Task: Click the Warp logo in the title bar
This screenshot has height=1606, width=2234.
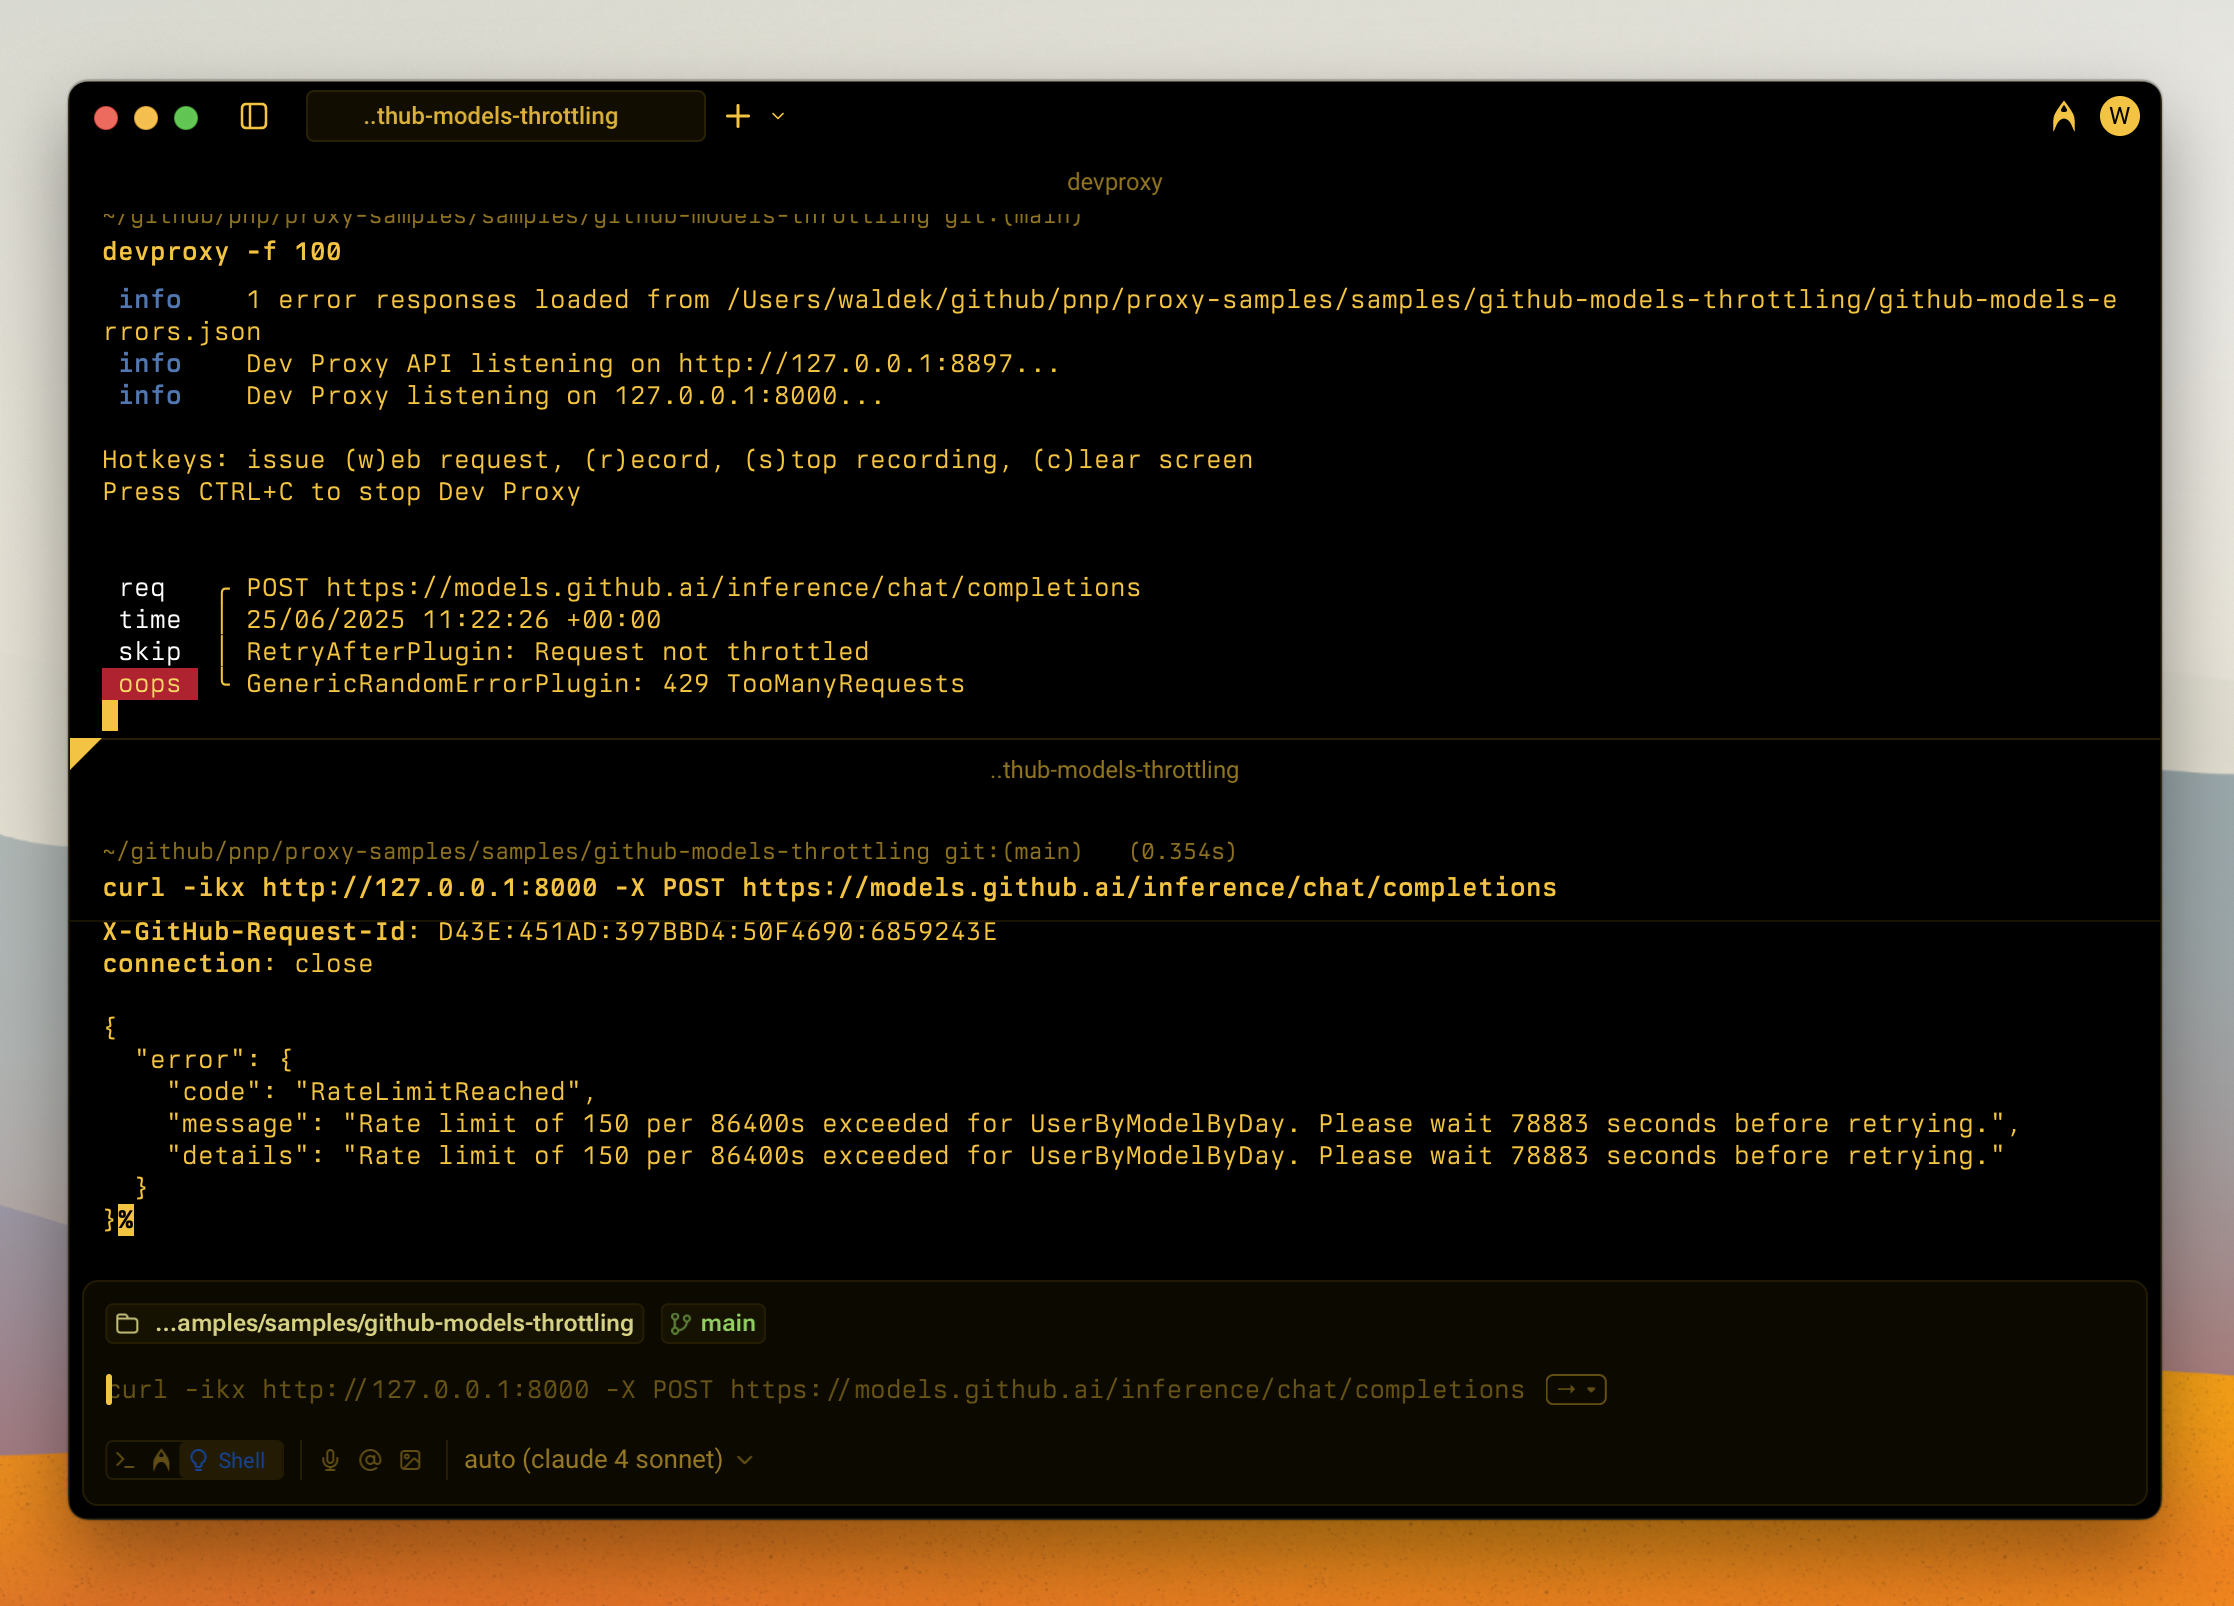Action: tap(2064, 116)
